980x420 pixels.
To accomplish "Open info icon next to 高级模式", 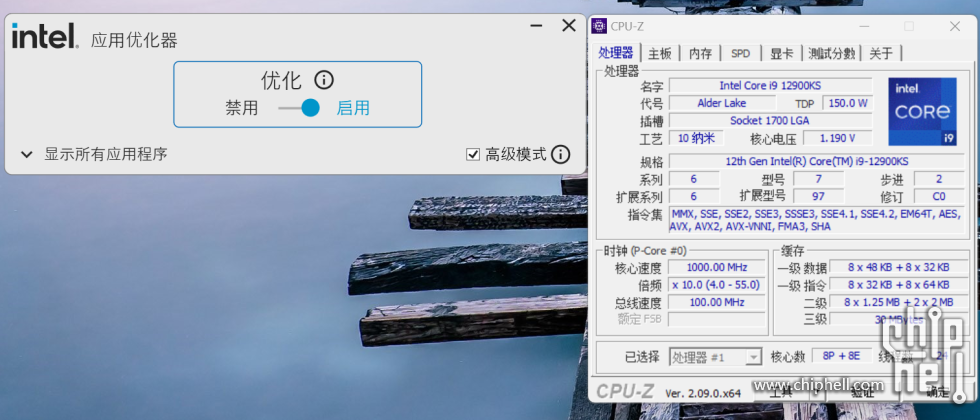I will 561,154.
